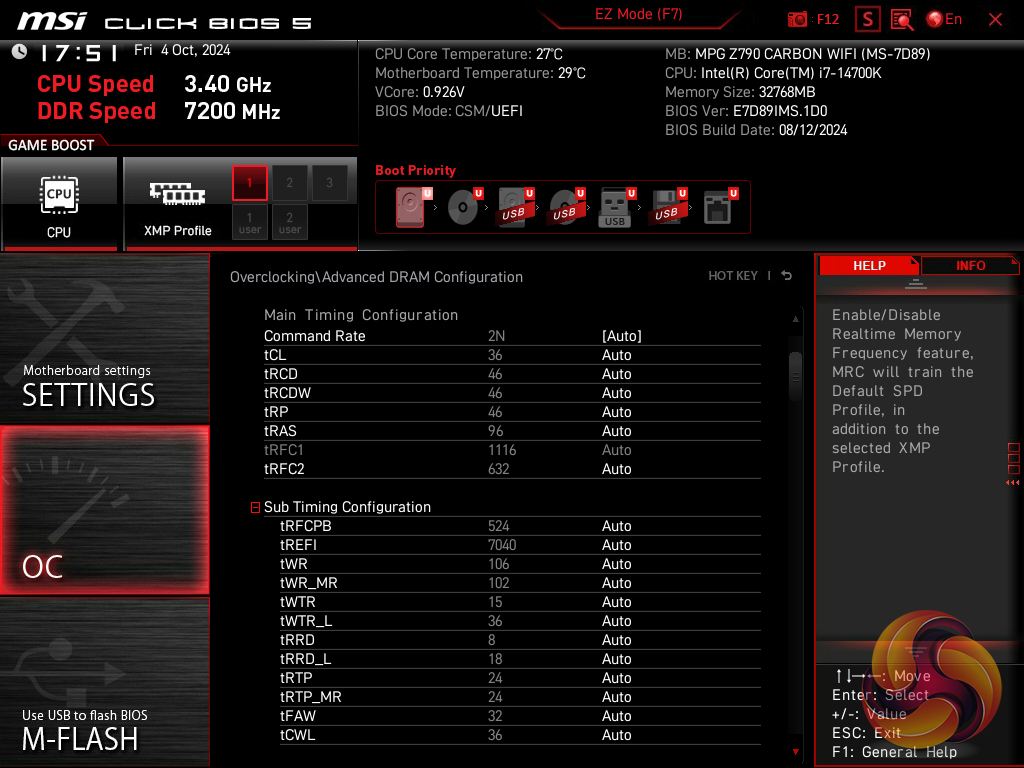Open the Favorites 'S' icon in top bar
1024x768 pixels.
867,20
